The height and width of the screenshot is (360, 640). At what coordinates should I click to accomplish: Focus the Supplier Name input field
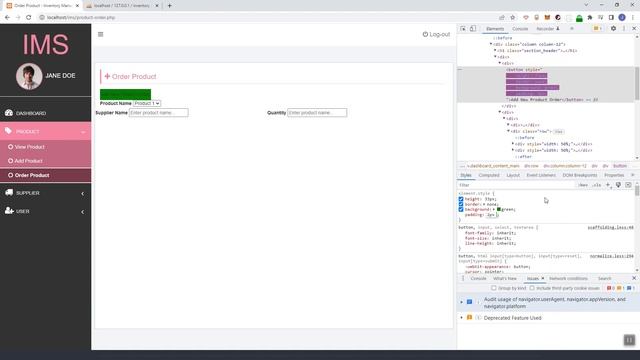(x=159, y=113)
